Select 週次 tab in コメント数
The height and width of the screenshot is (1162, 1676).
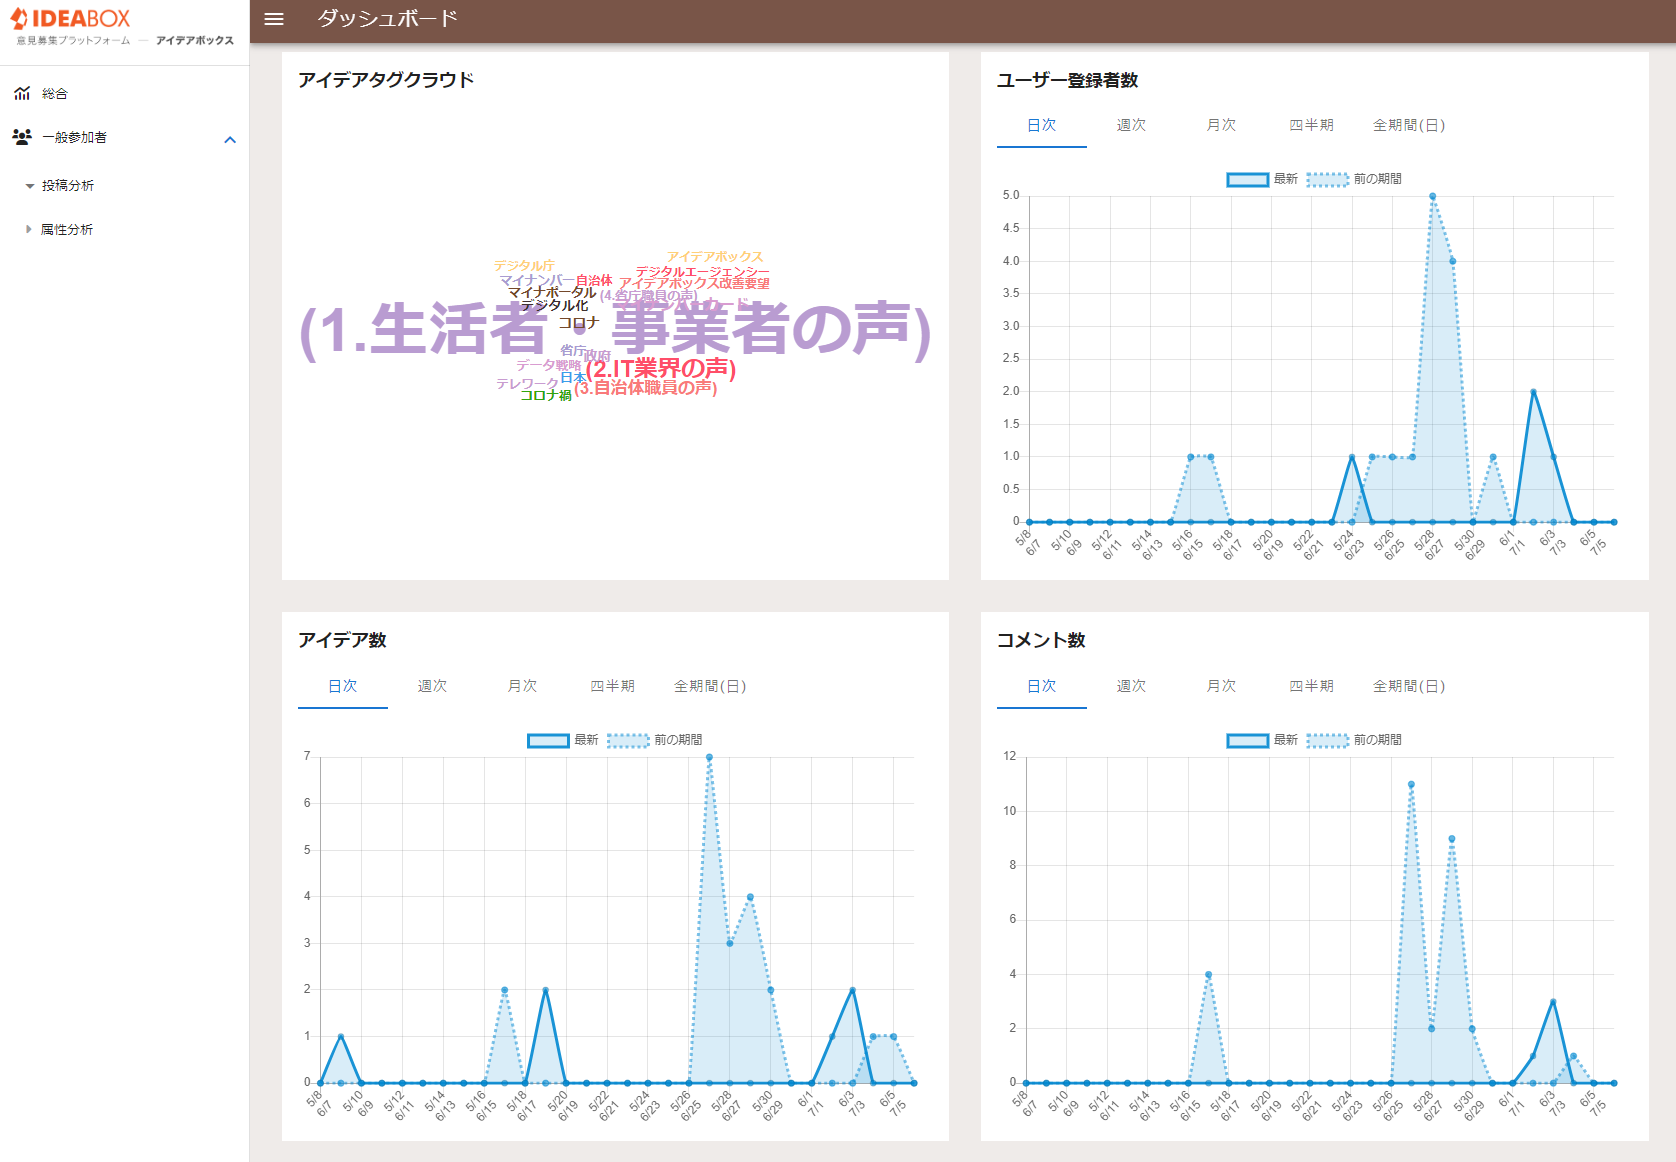1132,686
